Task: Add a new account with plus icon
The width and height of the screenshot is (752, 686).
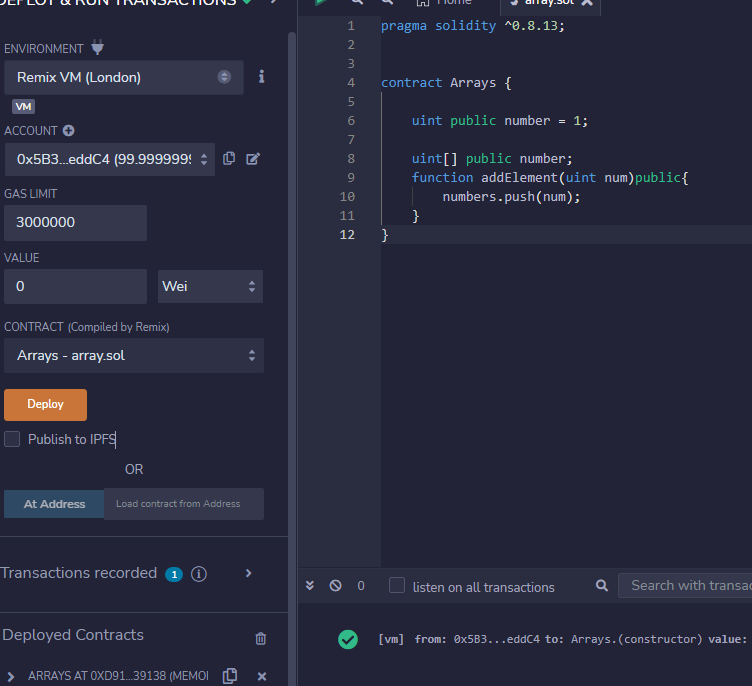Action: 69,130
